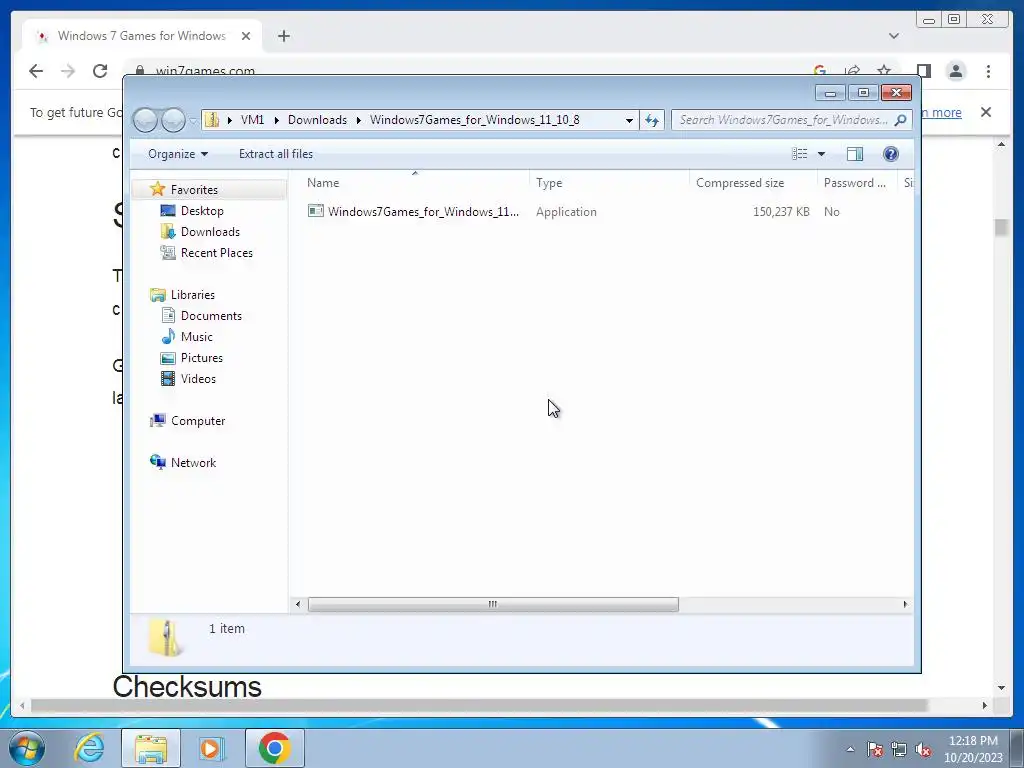1024x768 pixels.
Task: Click the left arrow of Explorer horizontal scrollbar
Action: [x=298, y=604]
